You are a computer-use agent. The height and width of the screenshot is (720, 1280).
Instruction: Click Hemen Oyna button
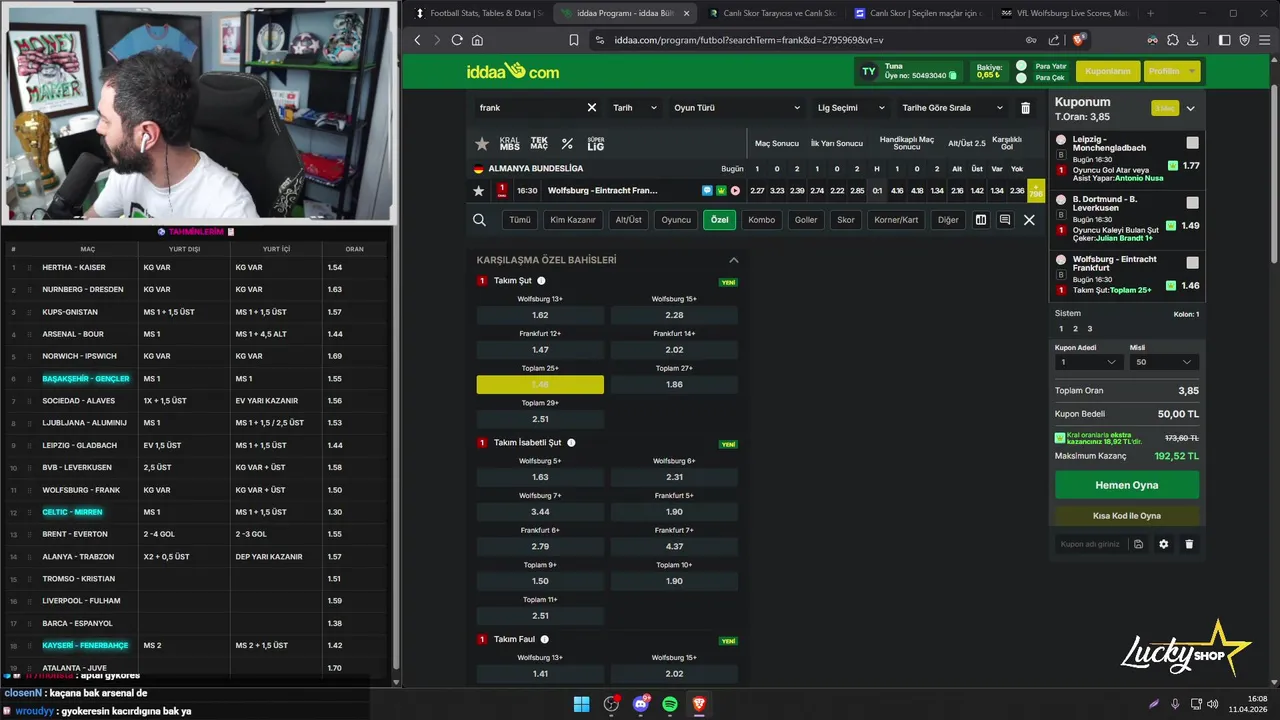pyautogui.click(x=1127, y=485)
